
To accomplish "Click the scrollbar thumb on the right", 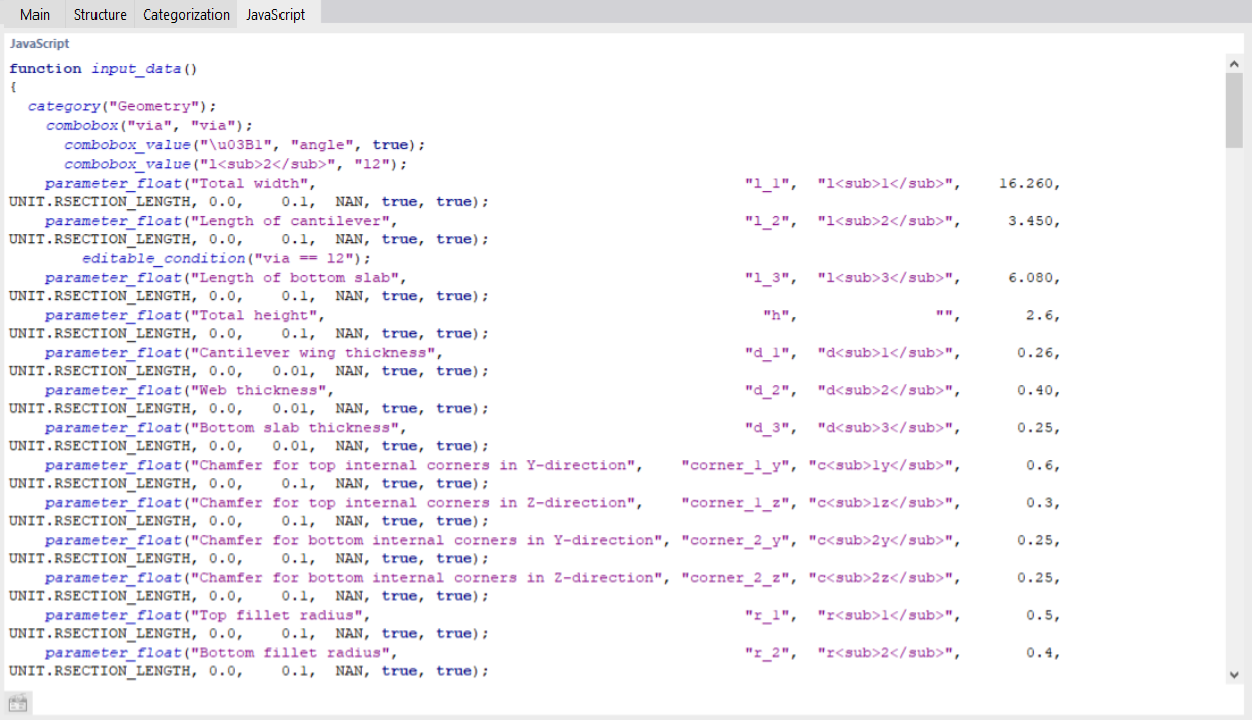I will (x=1234, y=110).
